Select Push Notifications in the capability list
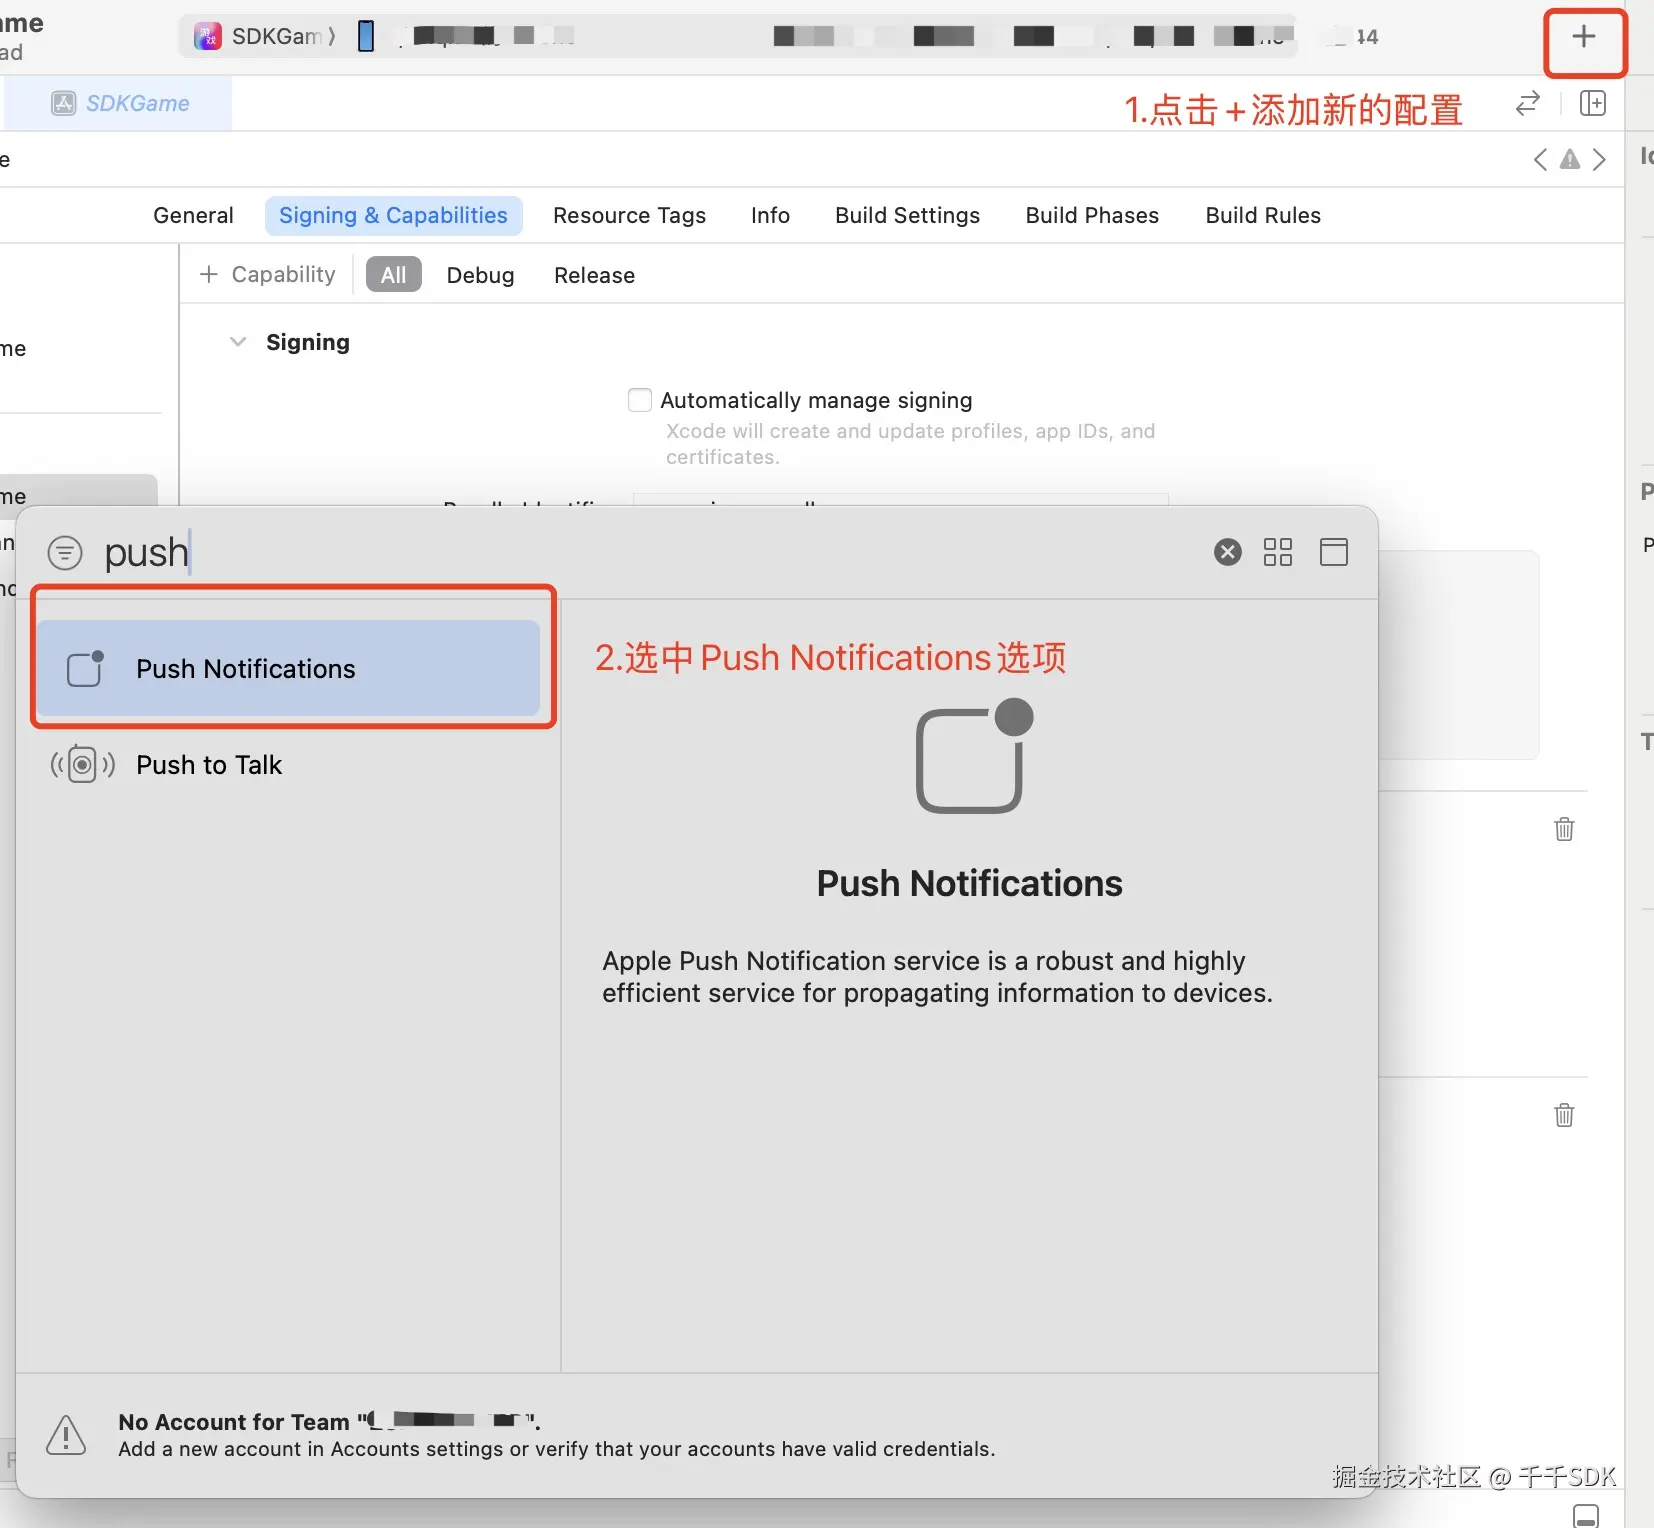 pos(289,668)
